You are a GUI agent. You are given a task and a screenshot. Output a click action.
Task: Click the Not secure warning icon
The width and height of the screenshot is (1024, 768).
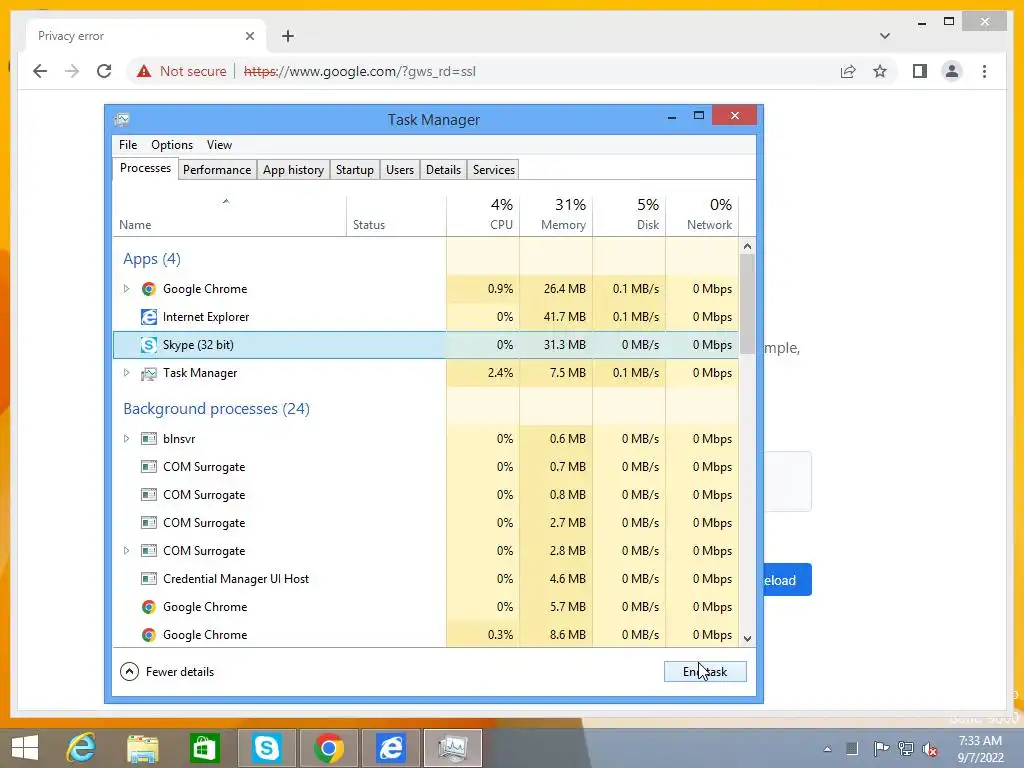[144, 71]
